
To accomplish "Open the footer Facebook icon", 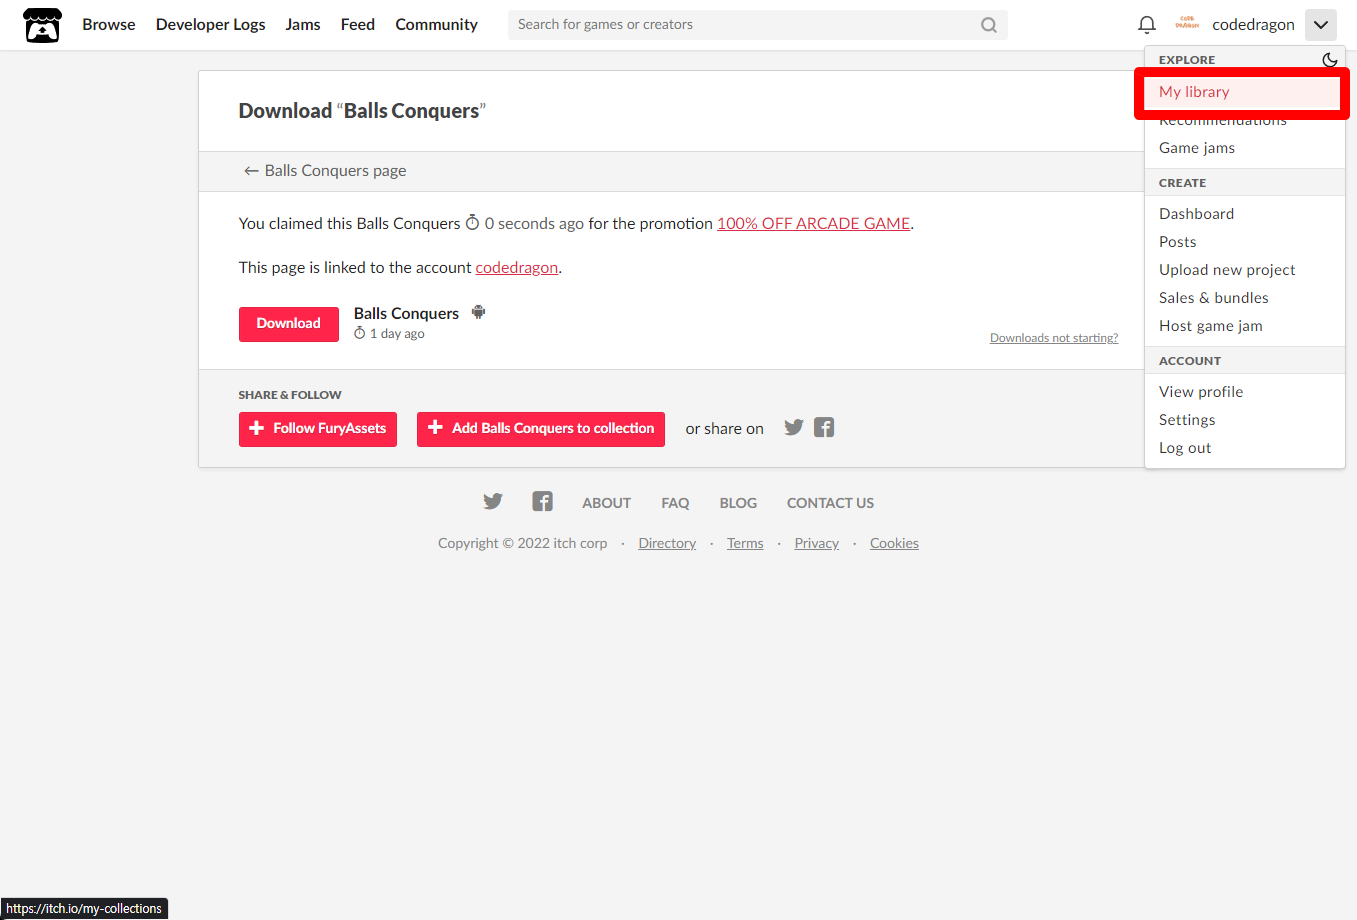I will (x=542, y=502).
